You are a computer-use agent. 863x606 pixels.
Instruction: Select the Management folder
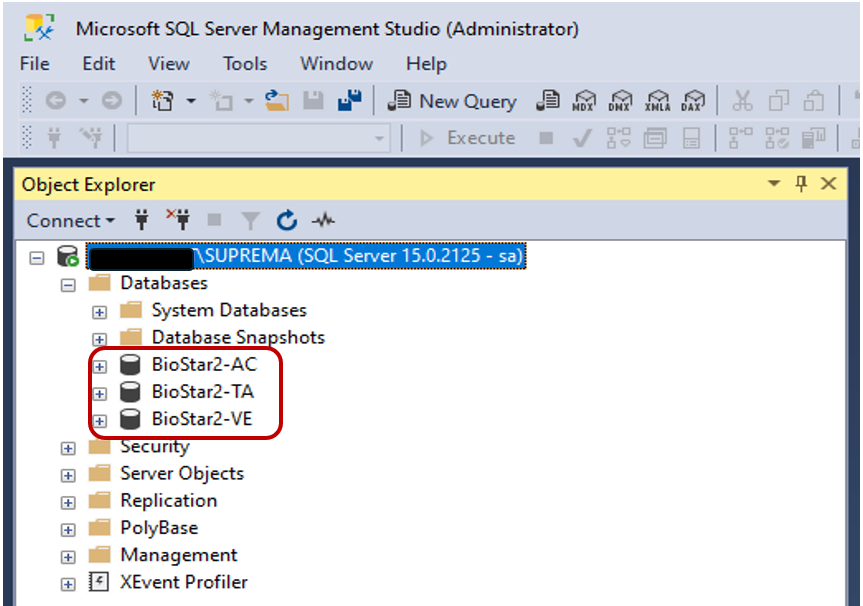pyautogui.click(x=179, y=555)
